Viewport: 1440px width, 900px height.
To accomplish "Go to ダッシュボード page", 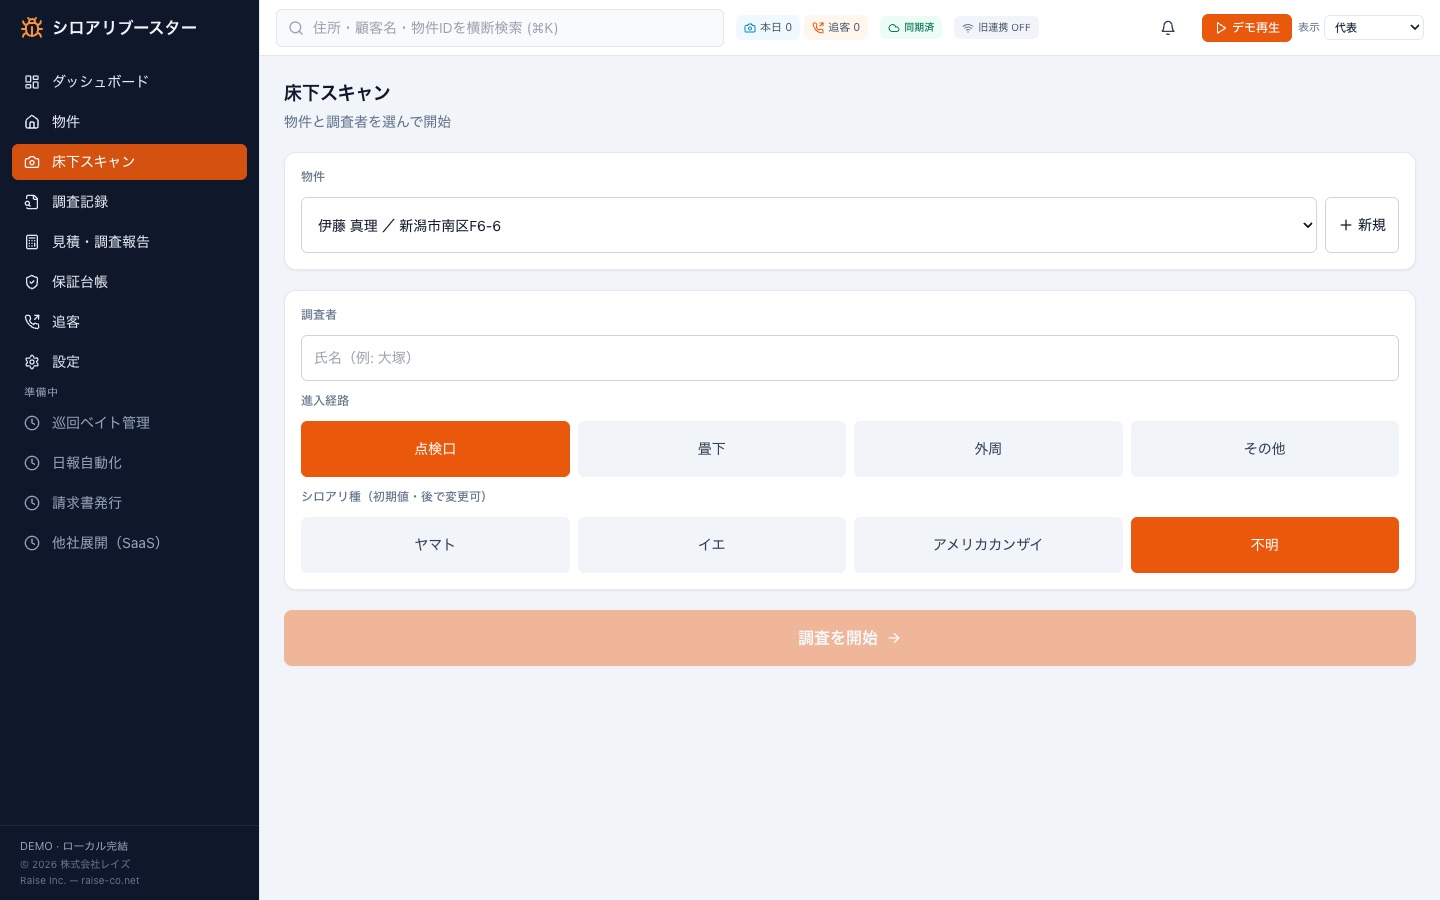I will point(129,82).
